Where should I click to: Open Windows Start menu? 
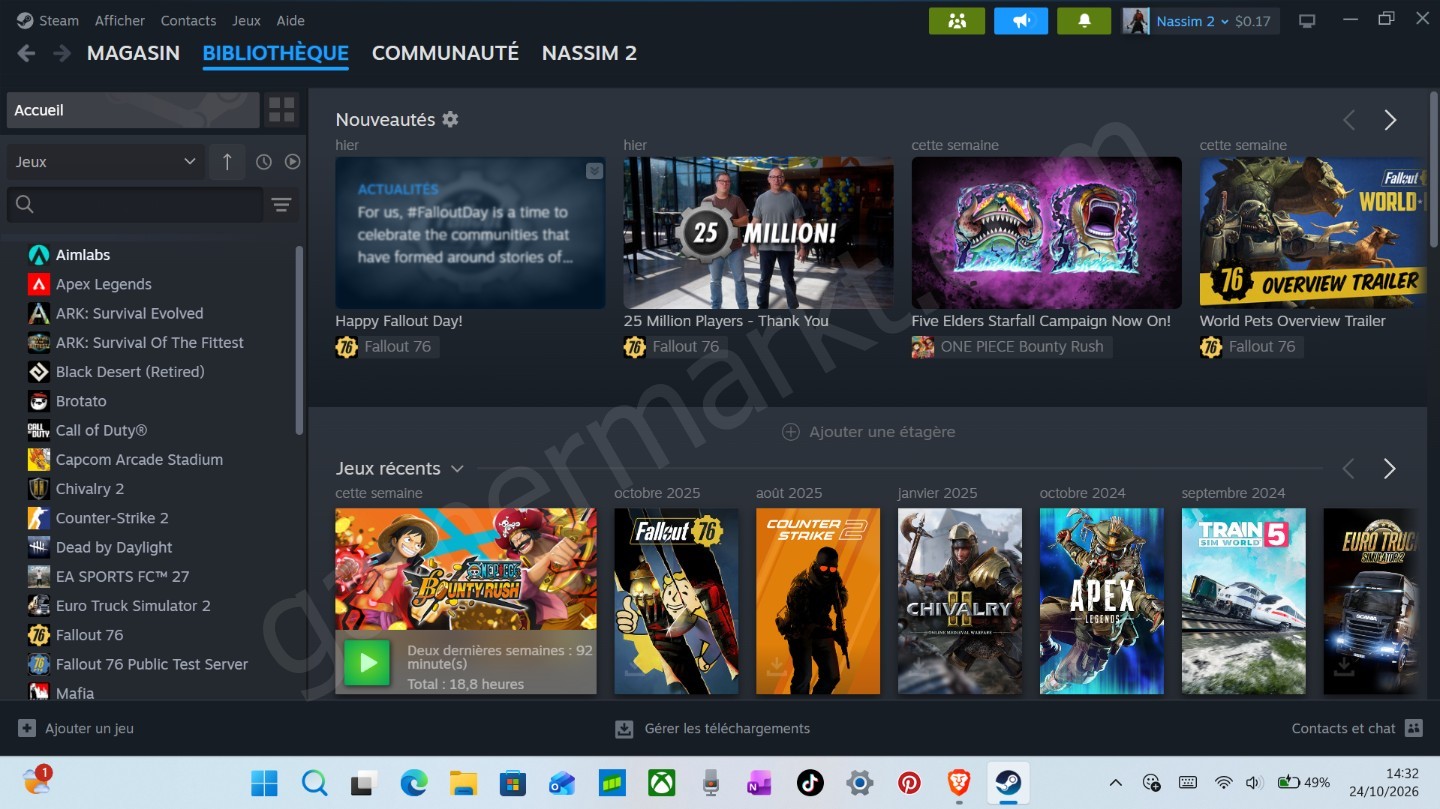pos(264,783)
